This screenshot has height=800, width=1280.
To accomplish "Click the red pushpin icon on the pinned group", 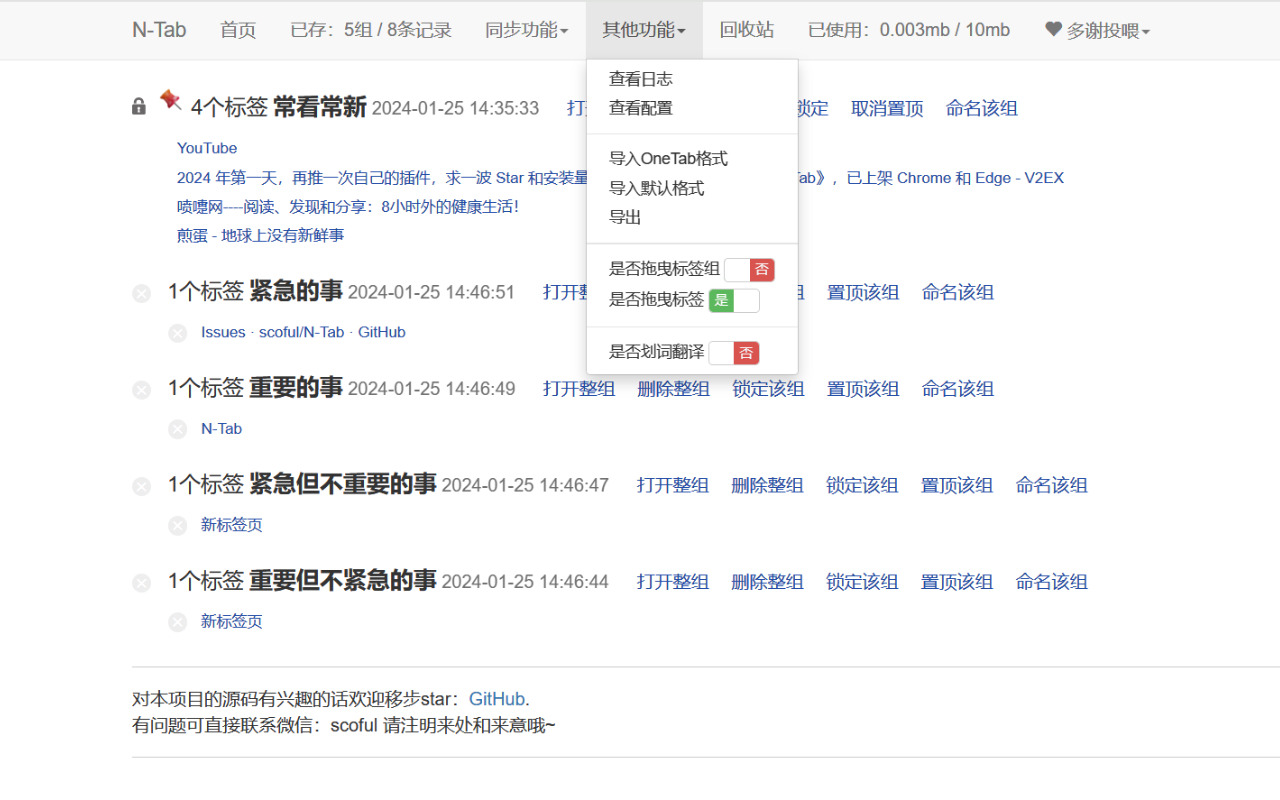I will tap(169, 100).
